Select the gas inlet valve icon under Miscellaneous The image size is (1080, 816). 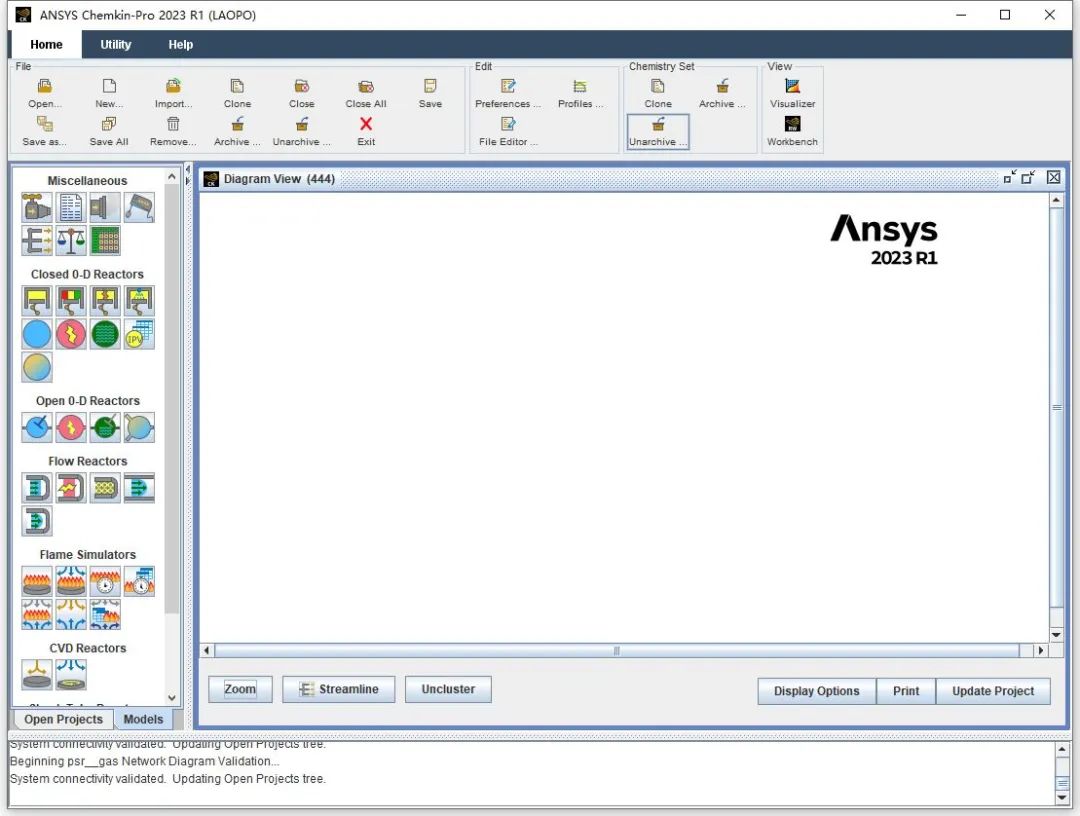[x=36, y=207]
